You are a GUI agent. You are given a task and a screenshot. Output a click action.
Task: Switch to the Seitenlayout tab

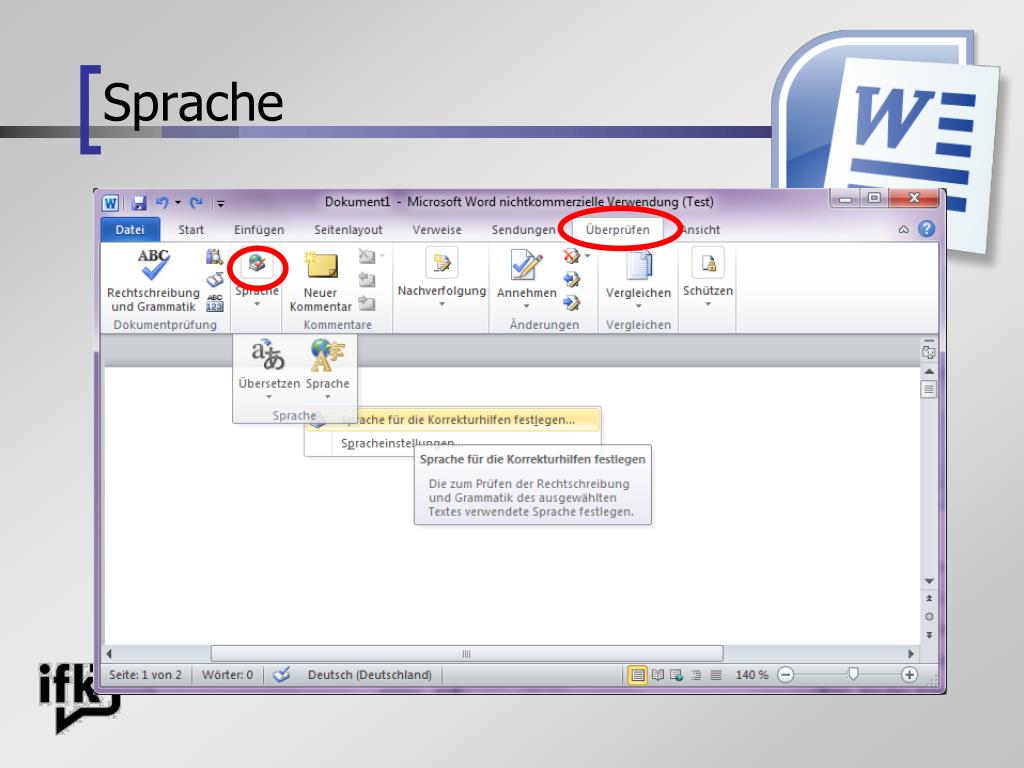(348, 230)
